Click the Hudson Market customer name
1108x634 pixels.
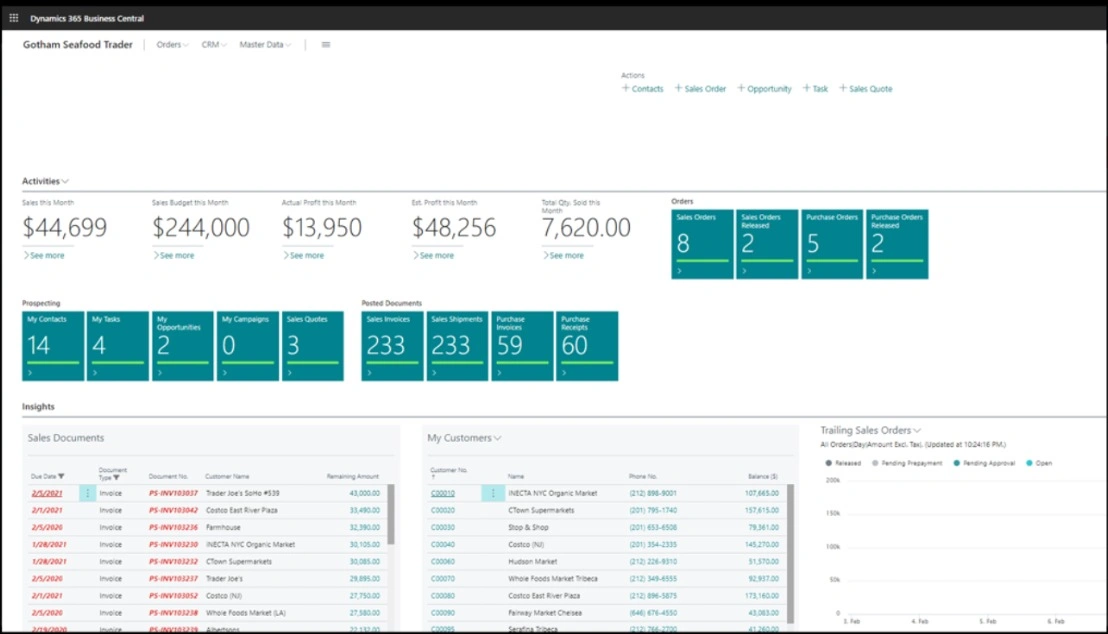click(533, 561)
